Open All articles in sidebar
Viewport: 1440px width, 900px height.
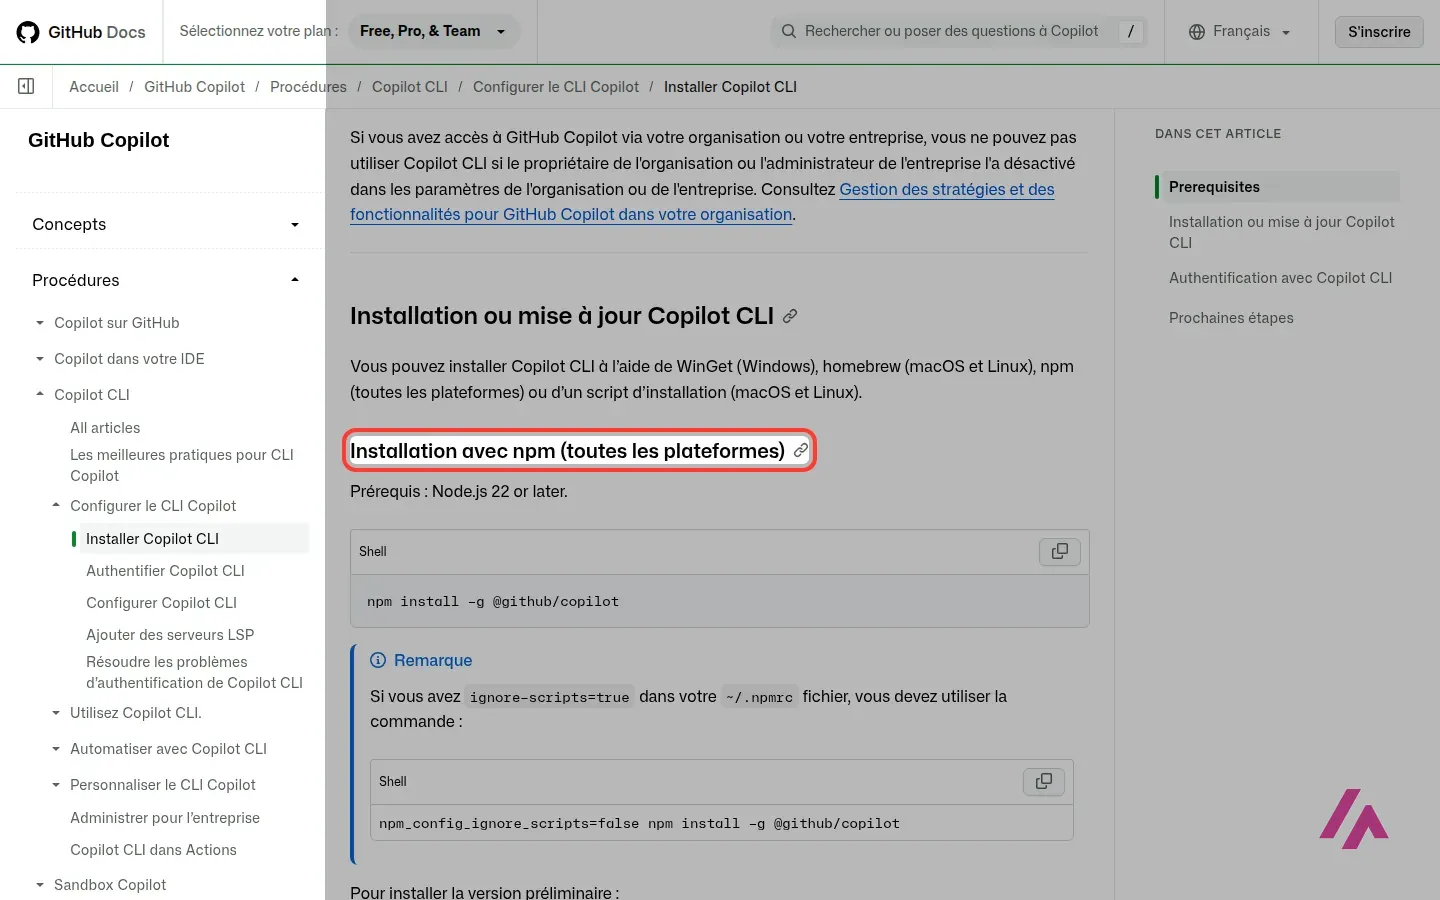105,428
